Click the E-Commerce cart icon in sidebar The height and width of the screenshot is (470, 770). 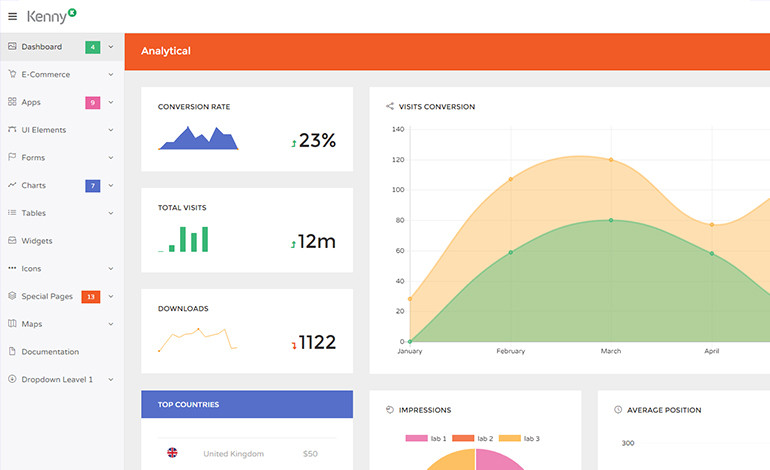tap(12, 74)
